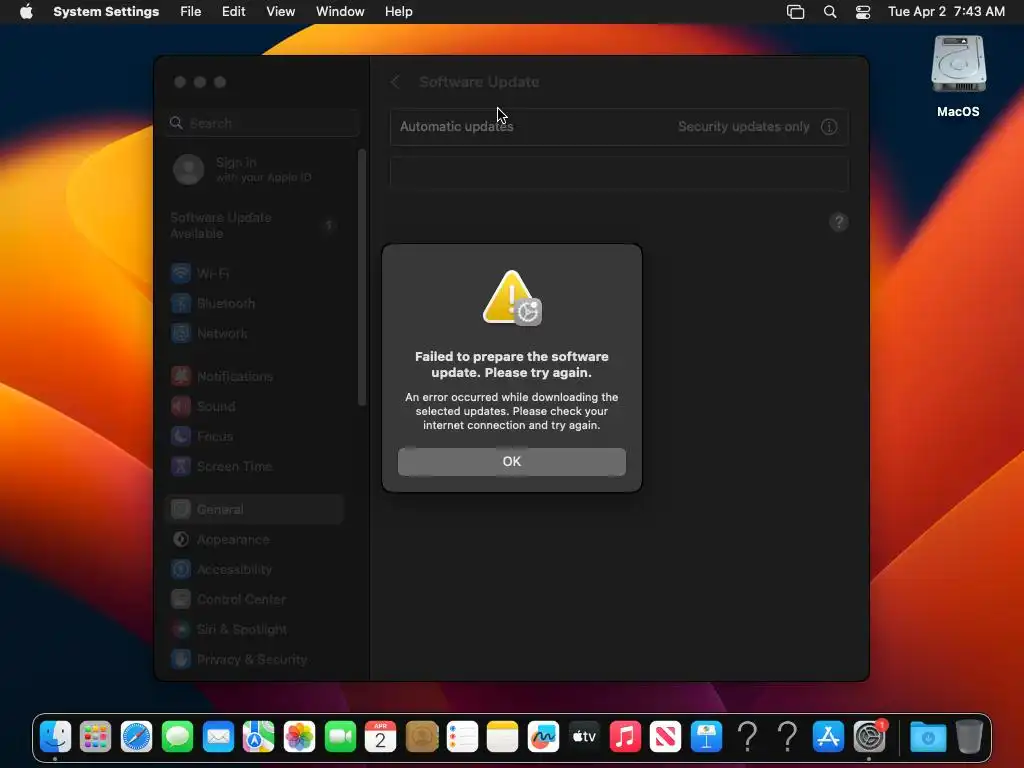Open Messages app in the Dock
The width and height of the screenshot is (1024, 768).
(x=177, y=737)
